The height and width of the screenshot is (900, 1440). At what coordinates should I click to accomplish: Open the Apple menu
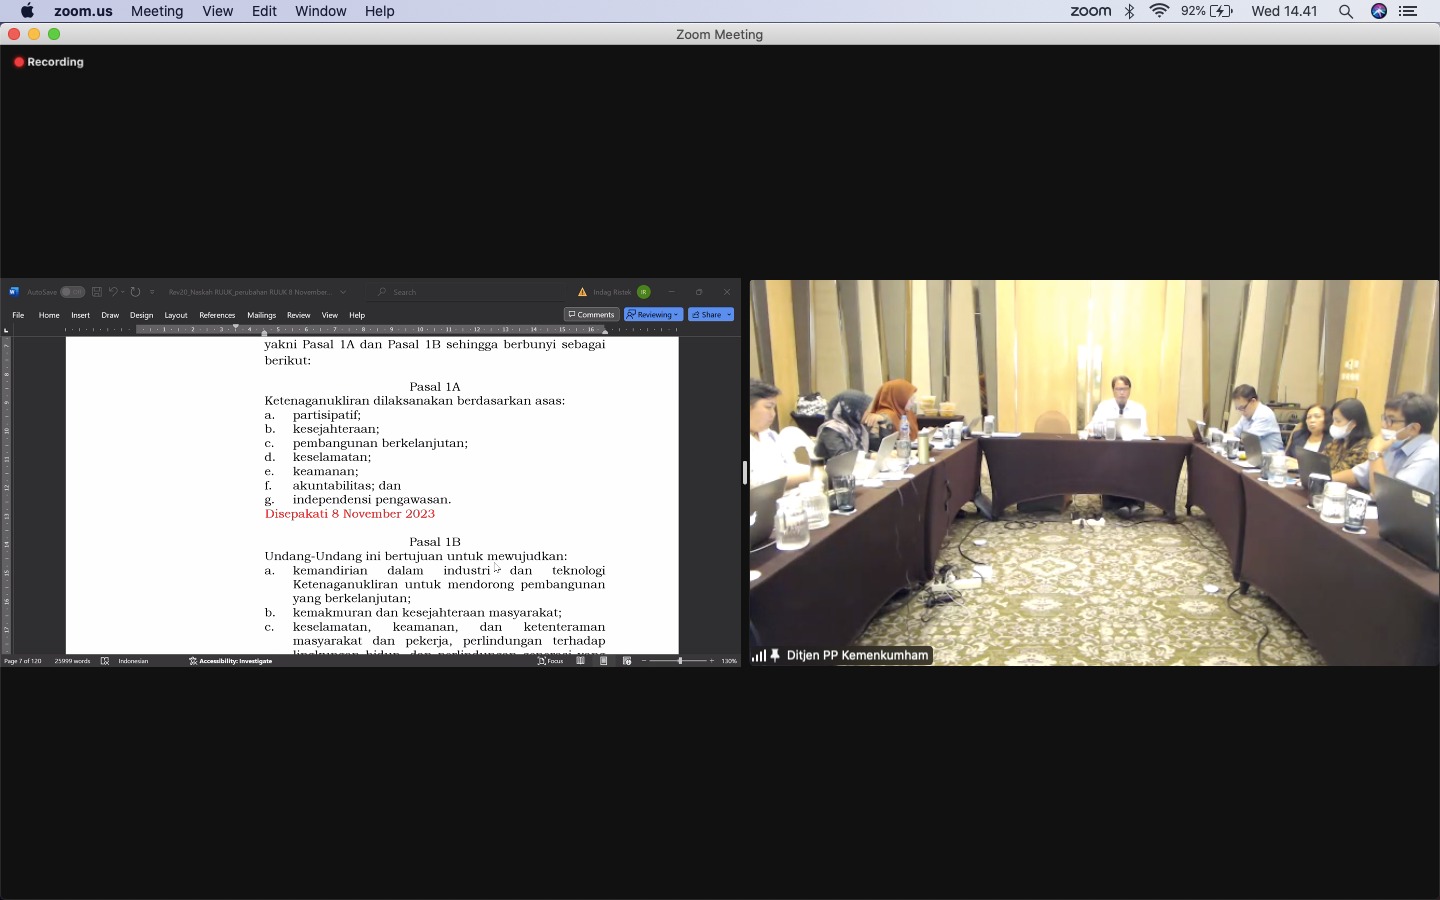[x=27, y=11]
